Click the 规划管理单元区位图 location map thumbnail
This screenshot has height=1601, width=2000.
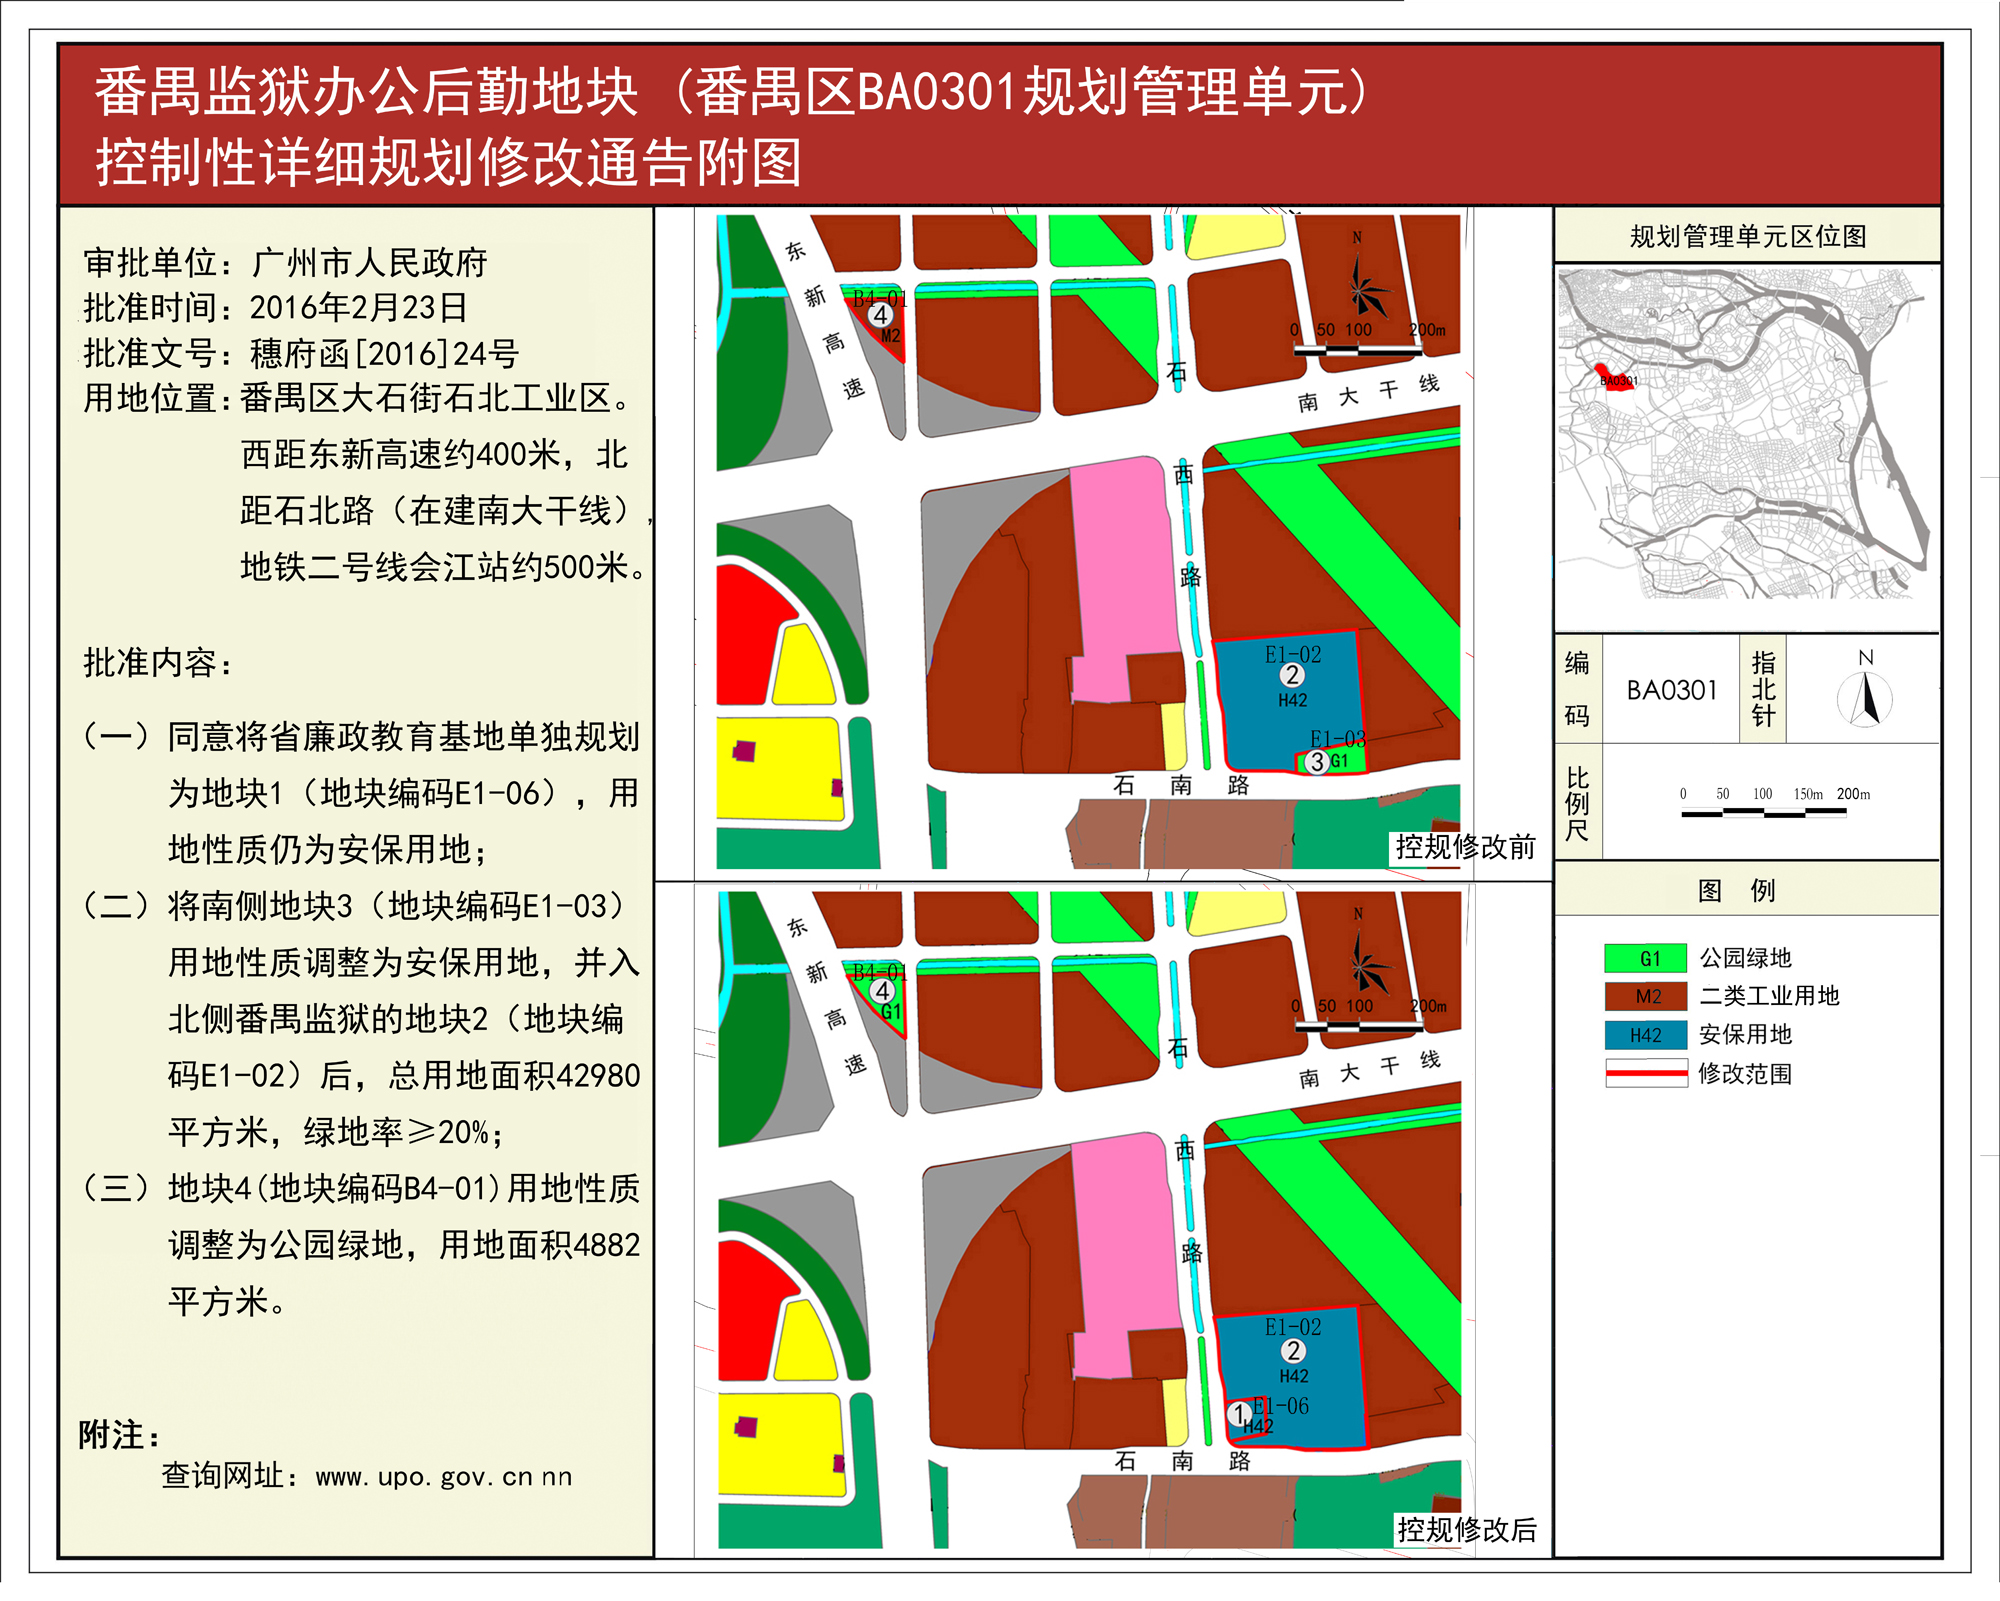click(x=1742, y=433)
